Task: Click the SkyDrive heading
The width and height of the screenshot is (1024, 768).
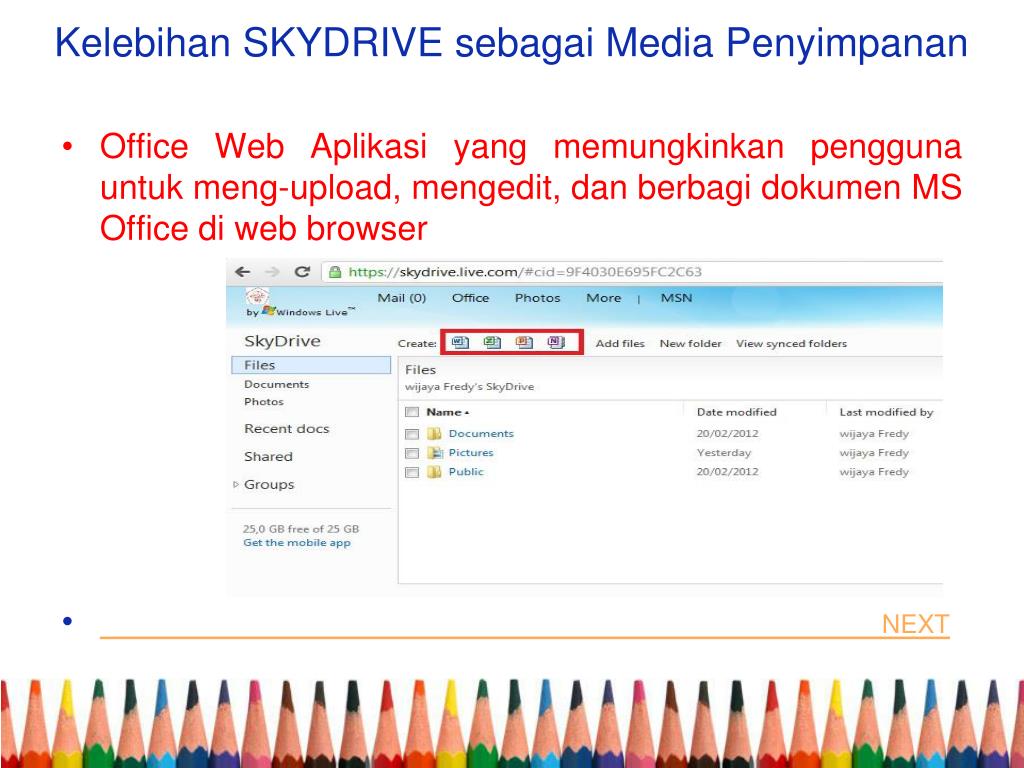Action: 282,341
